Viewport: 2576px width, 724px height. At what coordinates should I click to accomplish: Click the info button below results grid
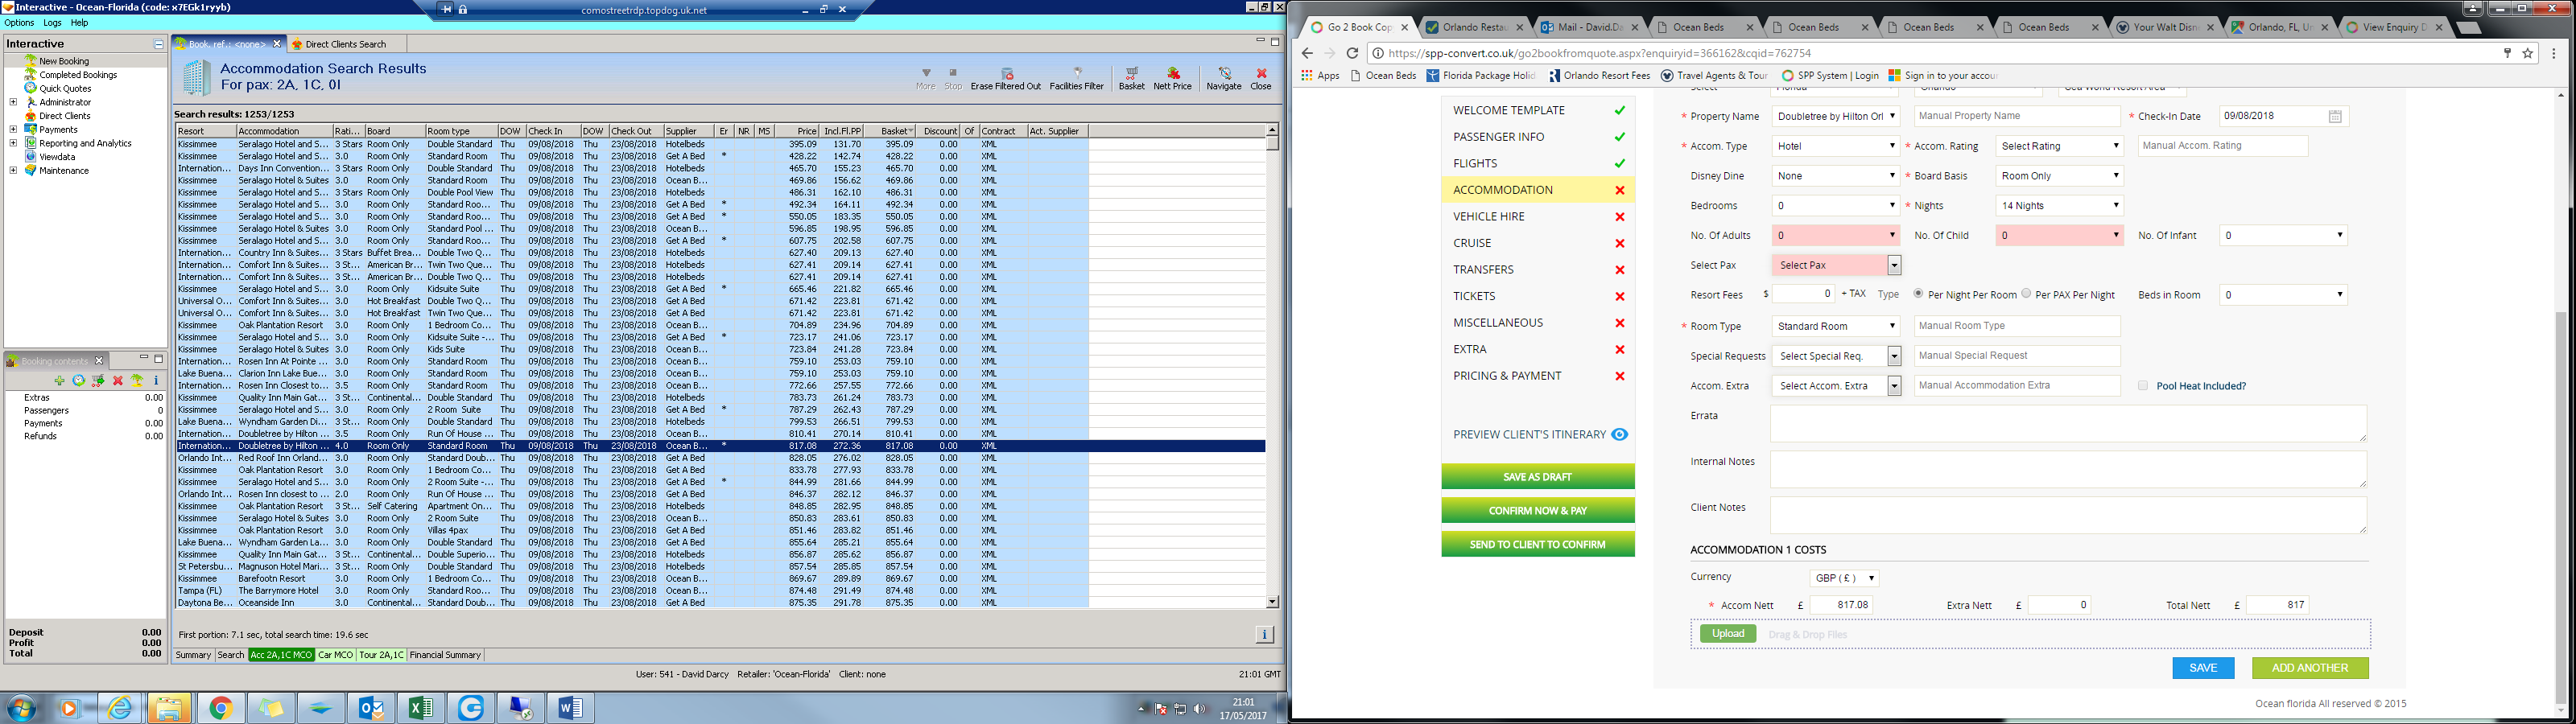tap(1264, 634)
